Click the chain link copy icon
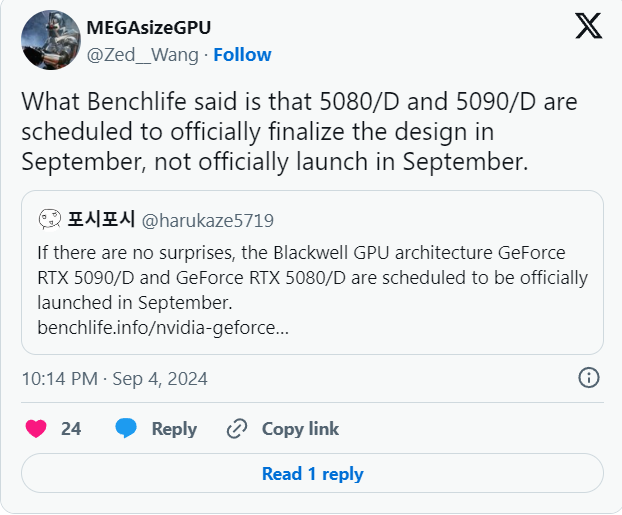622x515 pixels. 237,429
